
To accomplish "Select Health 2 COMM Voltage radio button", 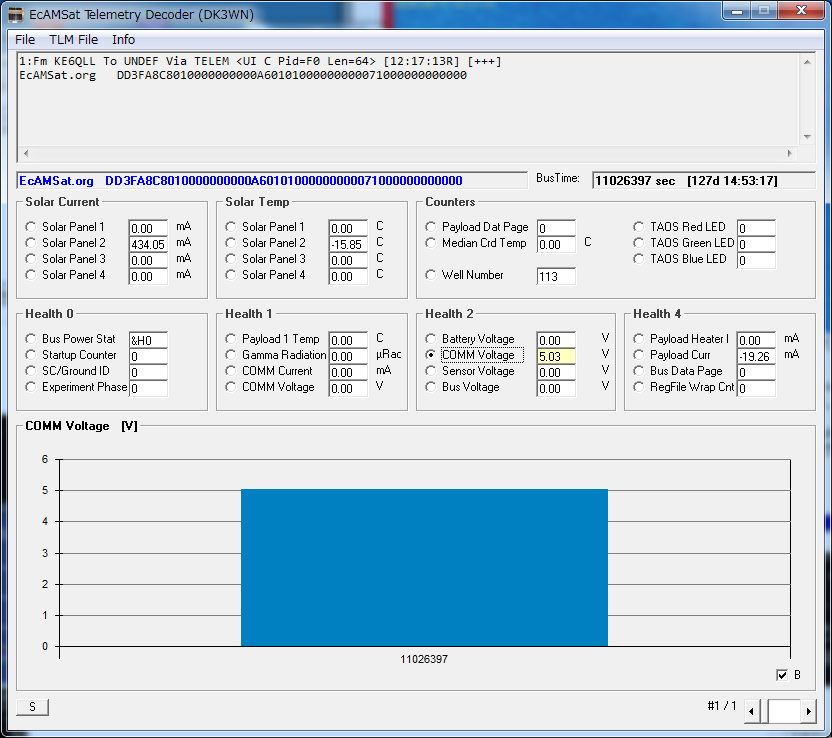I will click(x=431, y=355).
